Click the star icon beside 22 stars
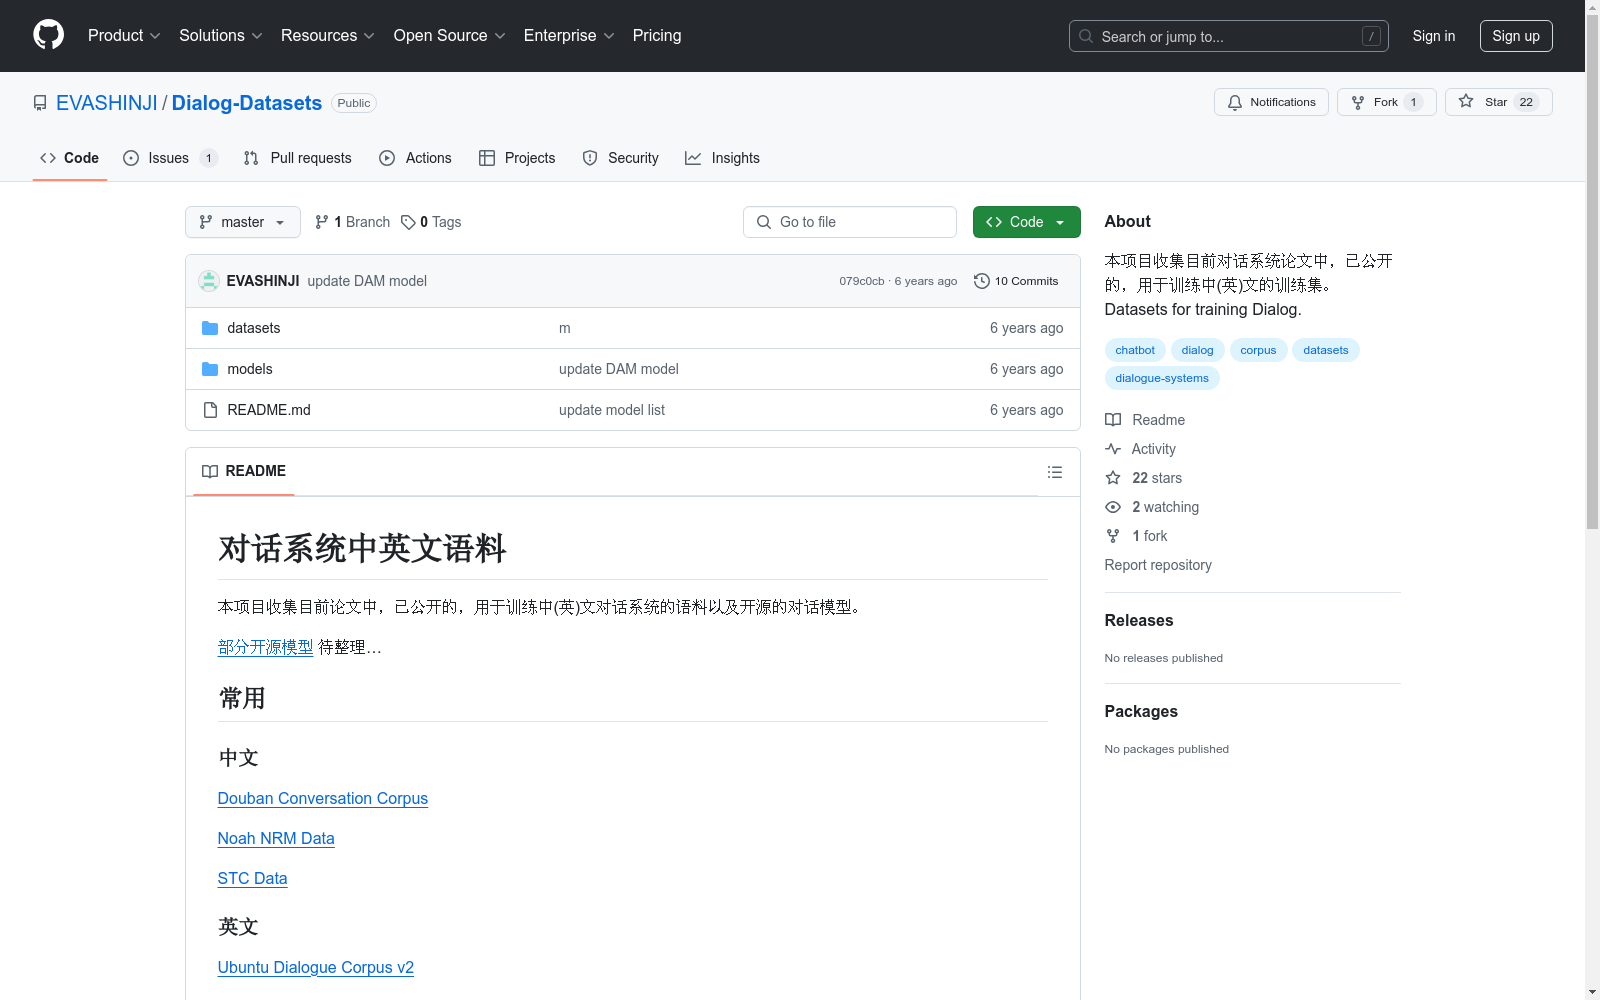Image resolution: width=1600 pixels, height=1000 pixels. 1113,478
